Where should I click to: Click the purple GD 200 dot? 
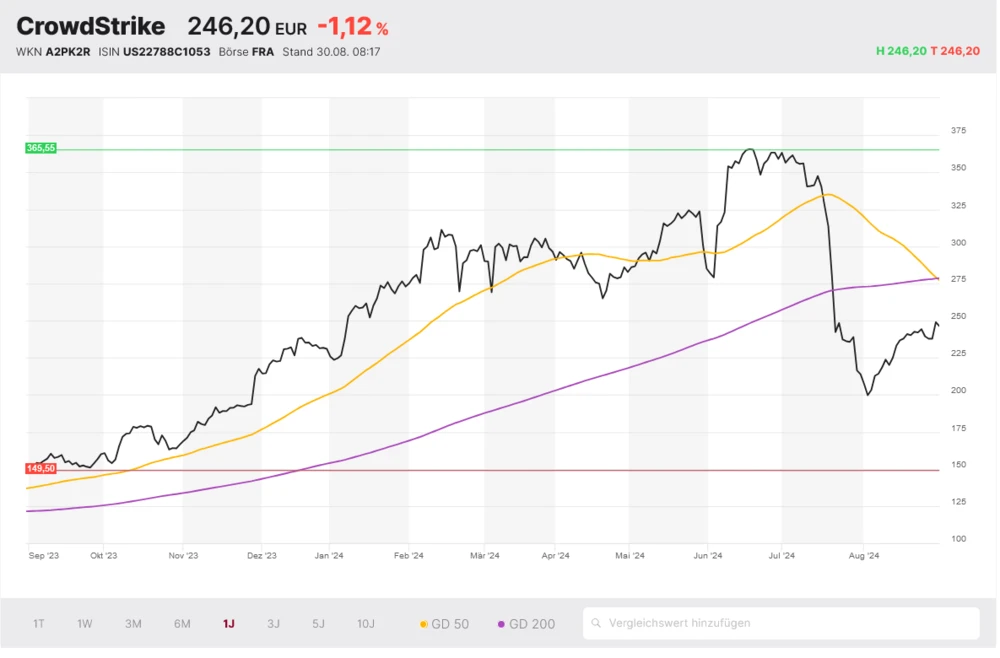pyautogui.click(x=501, y=624)
